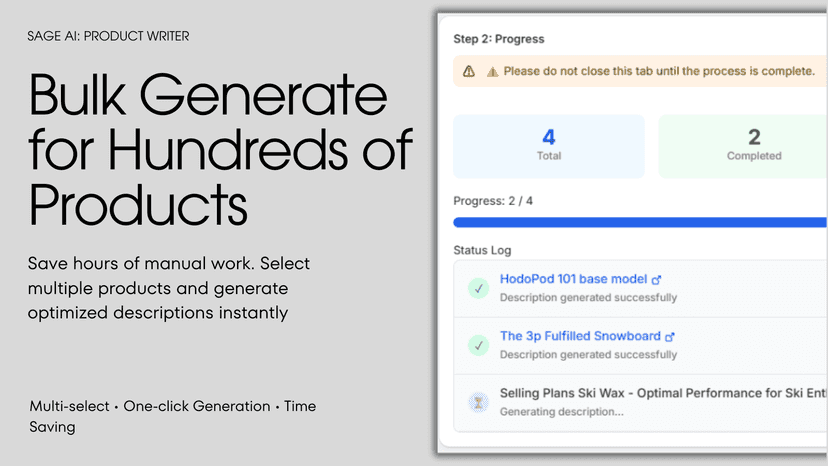Image resolution: width=828 pixels, height=466 pixels.
Task: Click 'Description generated successfully' under HodoPod 101
Action: tap(588, 297)
